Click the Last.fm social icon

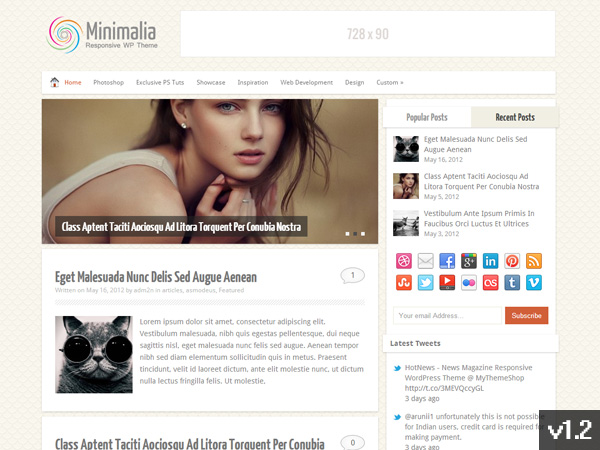pos(491,283)
